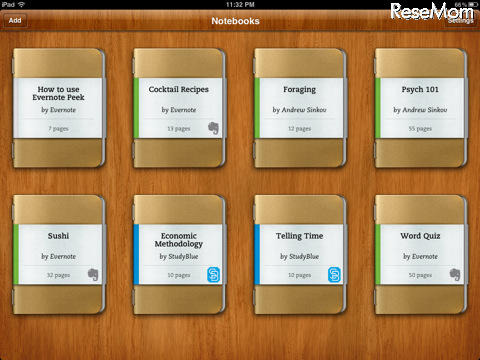
Task: Click the Evernote elephant icon on Cocktail Recipes
Action: point(214,128)
